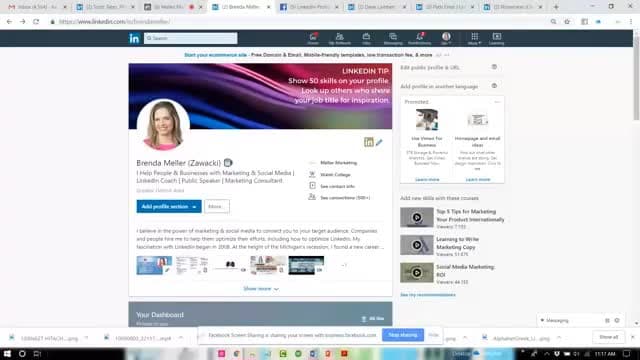Click Learn more under Use Vimeo ad

tap(427, 179)
